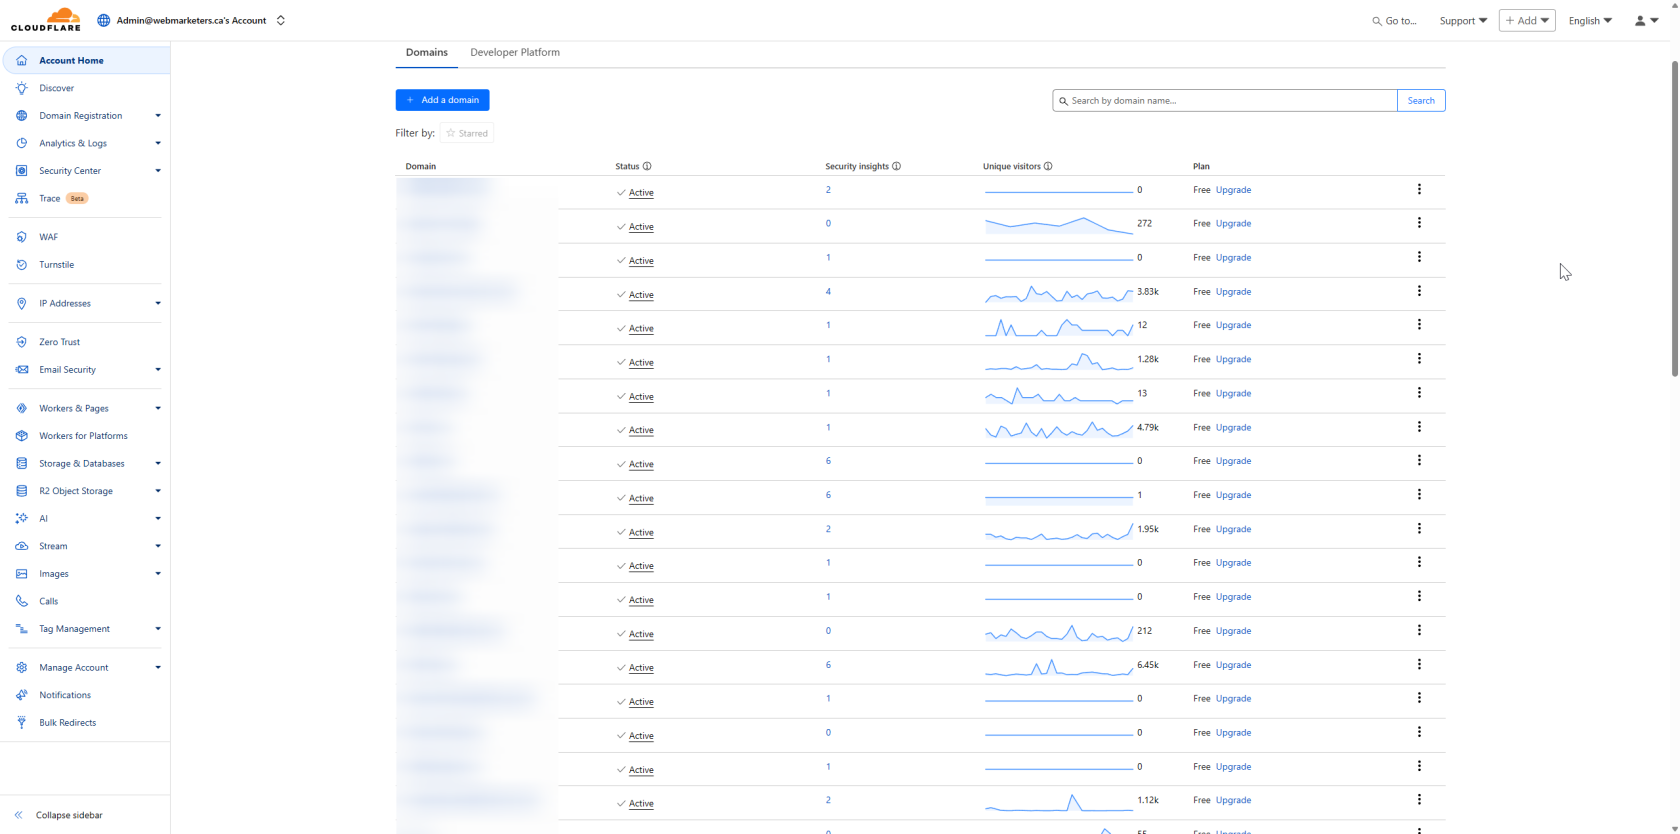Open the Discover lightbulb icon

pyautogui.click(x=22, y=88)
